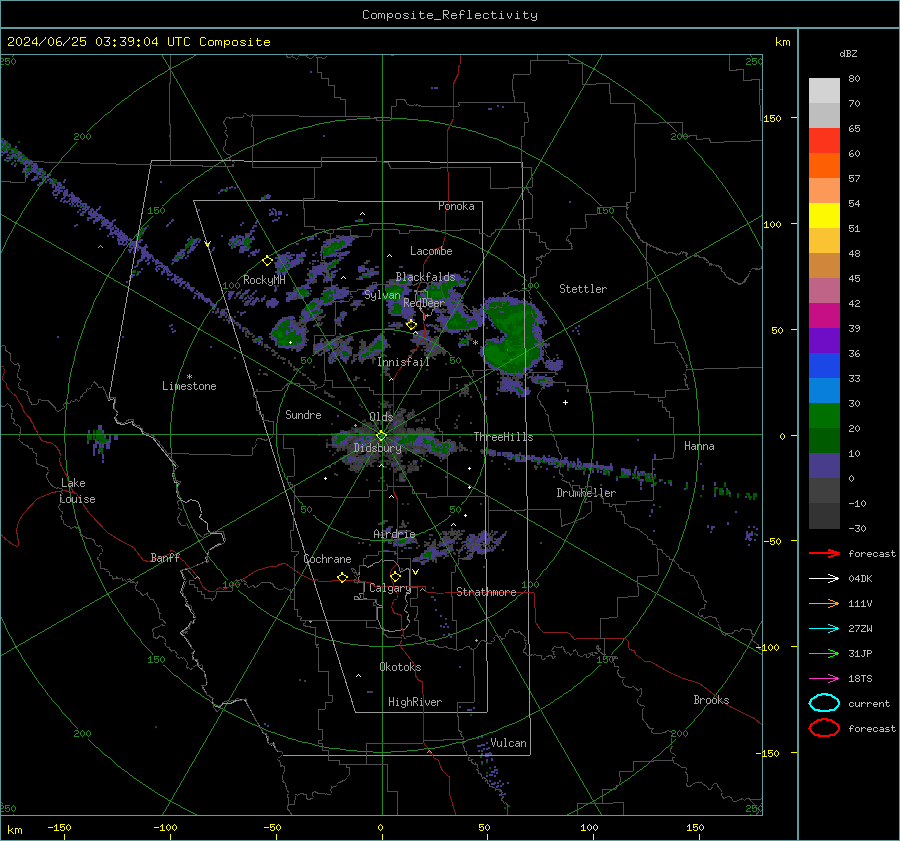Choose the cyan 27ZW arrow legend entry
900x841 pixels.
coord(824,629)
